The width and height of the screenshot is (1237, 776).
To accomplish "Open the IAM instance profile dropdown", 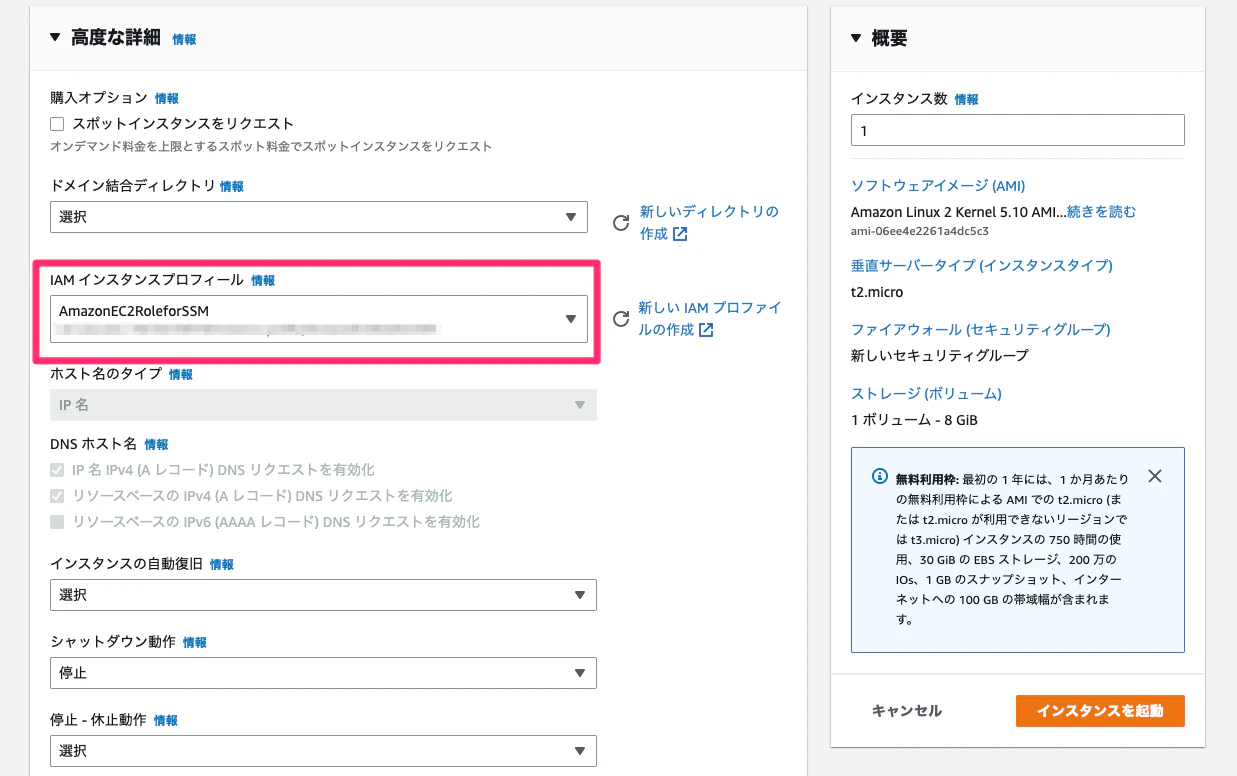I will click(x=319, y=318).
